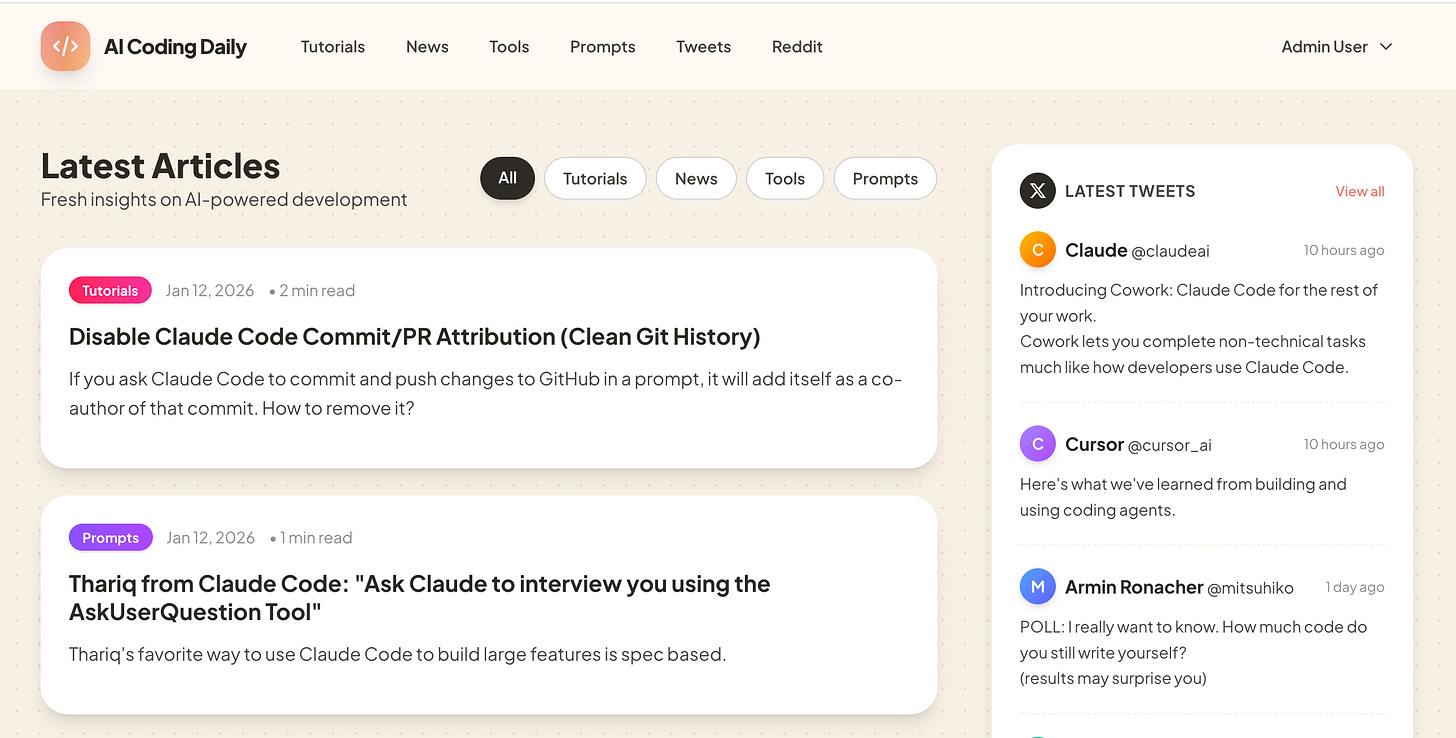Select the News filter pill
This screenshot has width=1456, height=738.
coord(696,178)
